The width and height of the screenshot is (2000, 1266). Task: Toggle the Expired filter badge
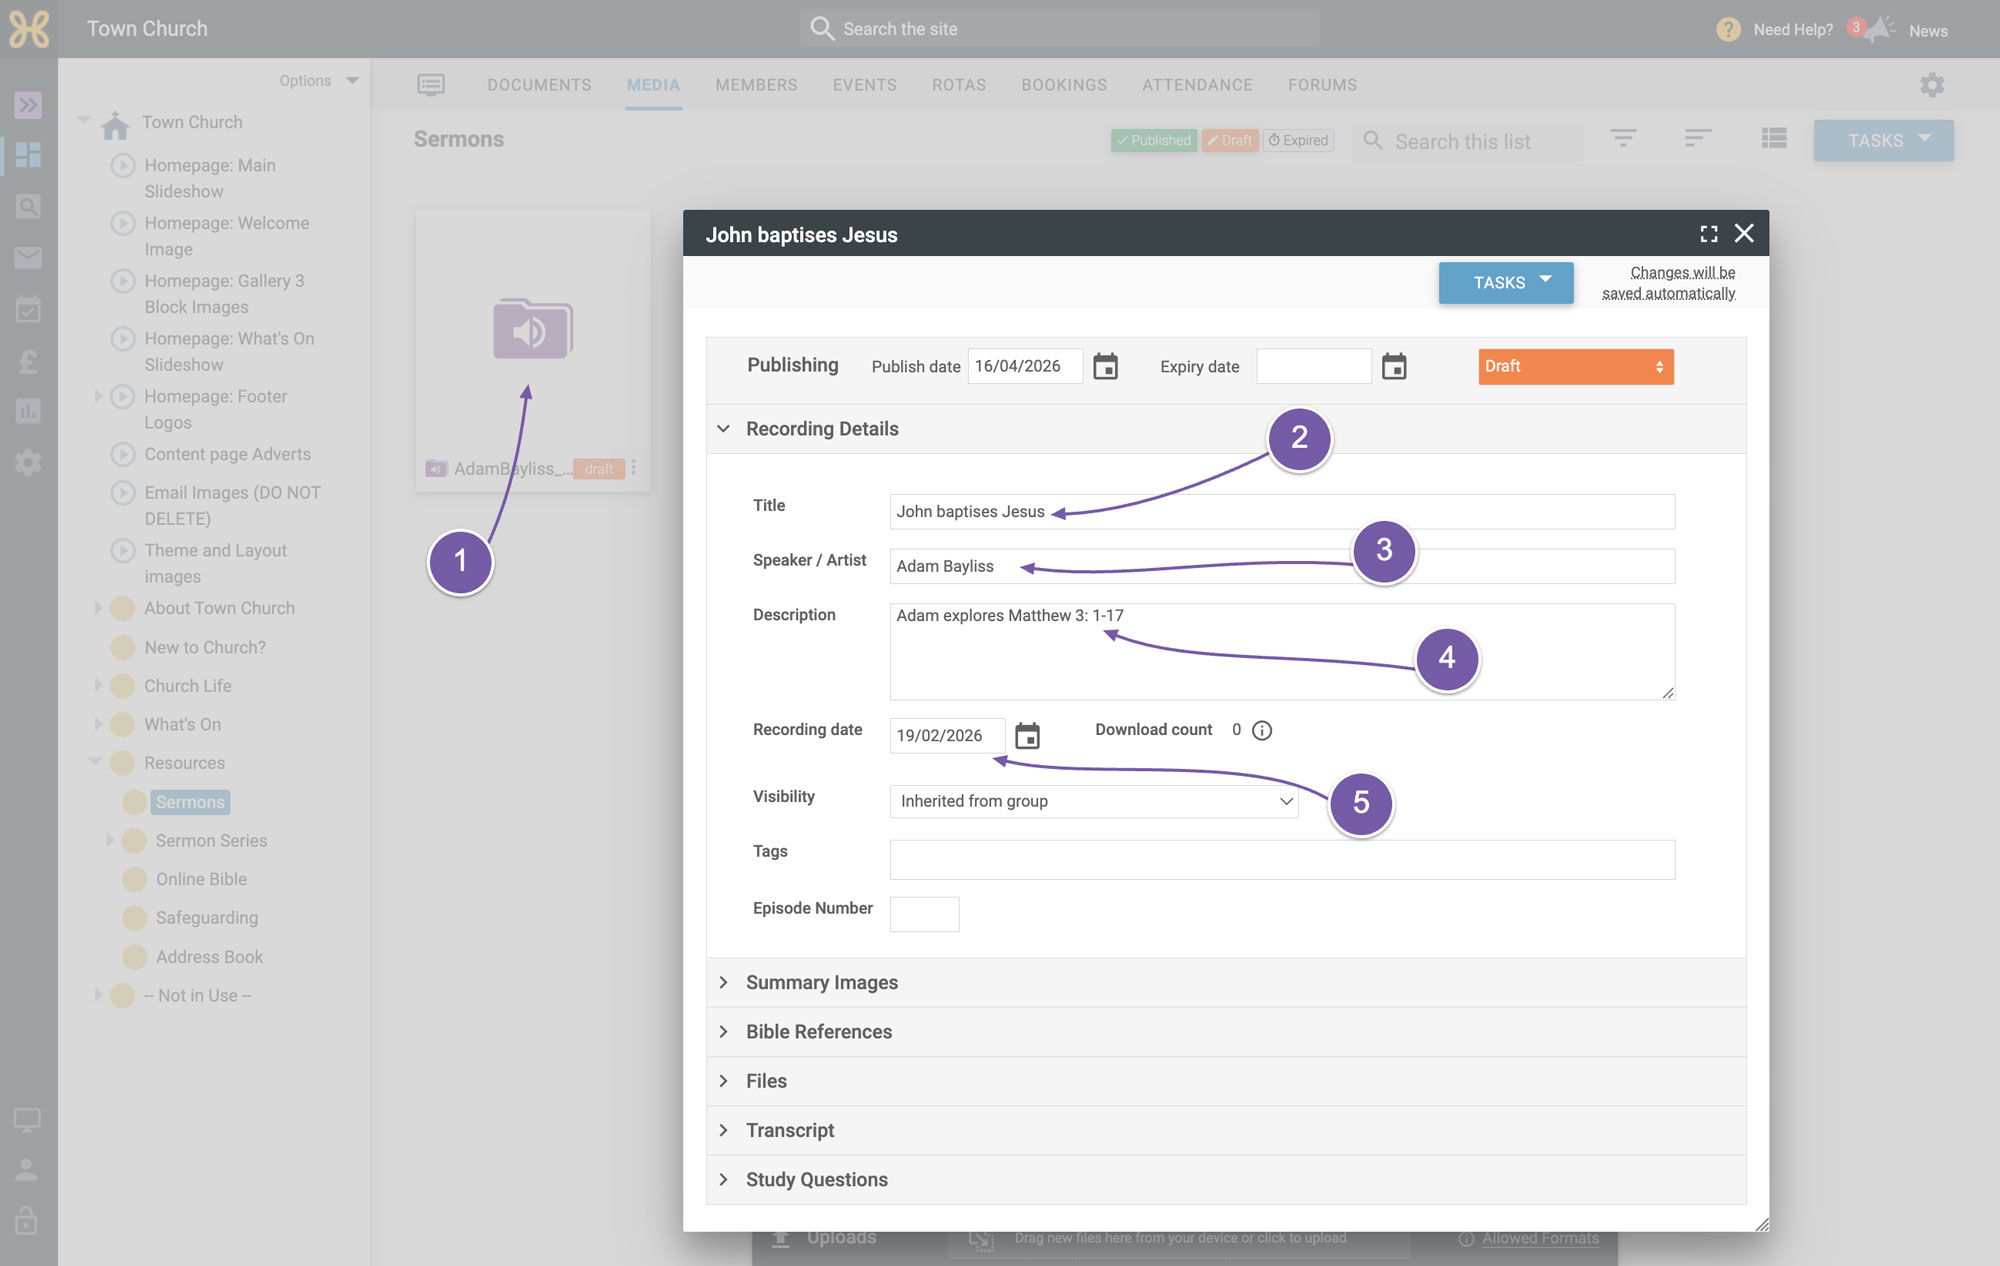click(x=1298, y=140)
